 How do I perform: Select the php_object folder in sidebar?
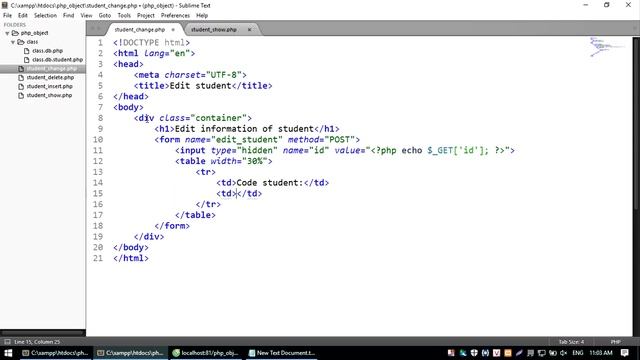34,33
